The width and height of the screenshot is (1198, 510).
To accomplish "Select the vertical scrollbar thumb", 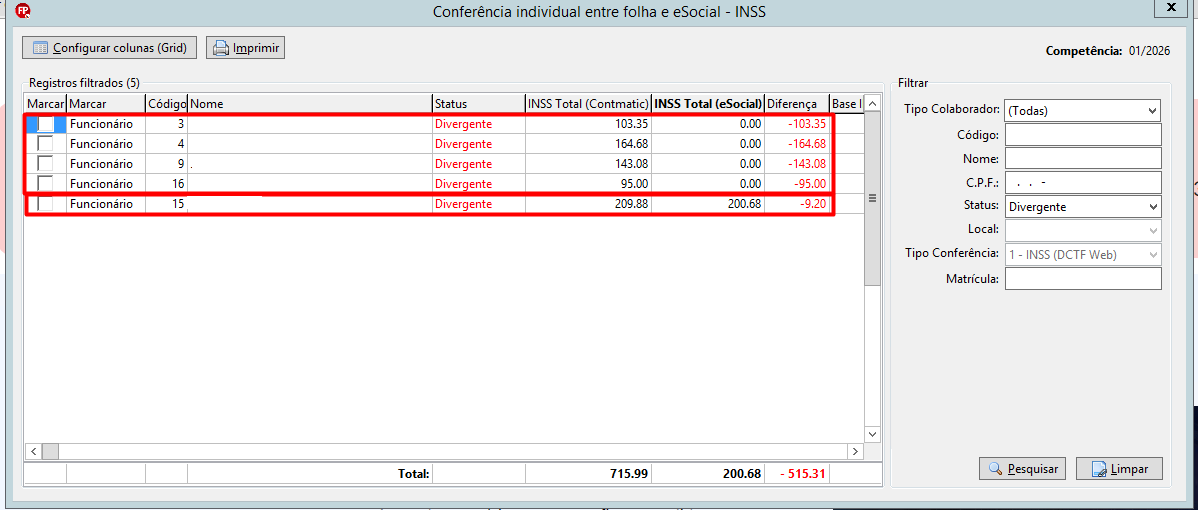I will click(x=873, y=199).
